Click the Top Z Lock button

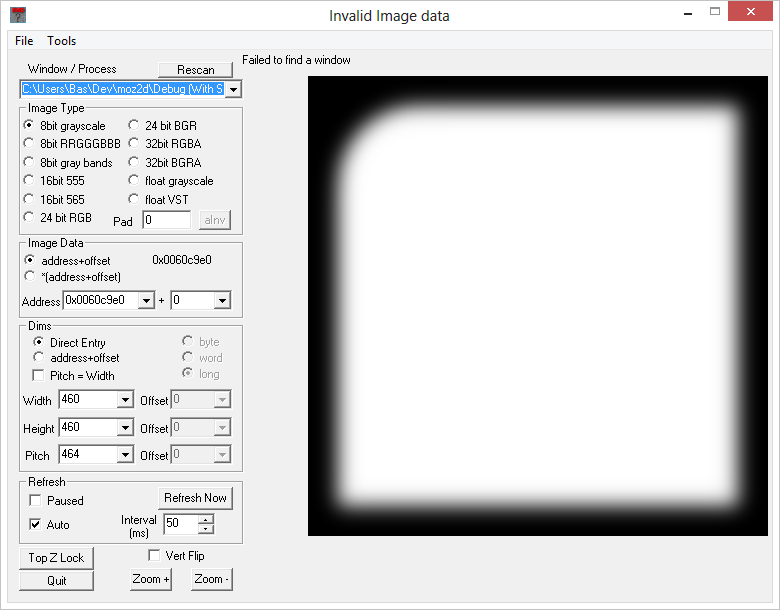pyautogui.click(x=56, y=558)
